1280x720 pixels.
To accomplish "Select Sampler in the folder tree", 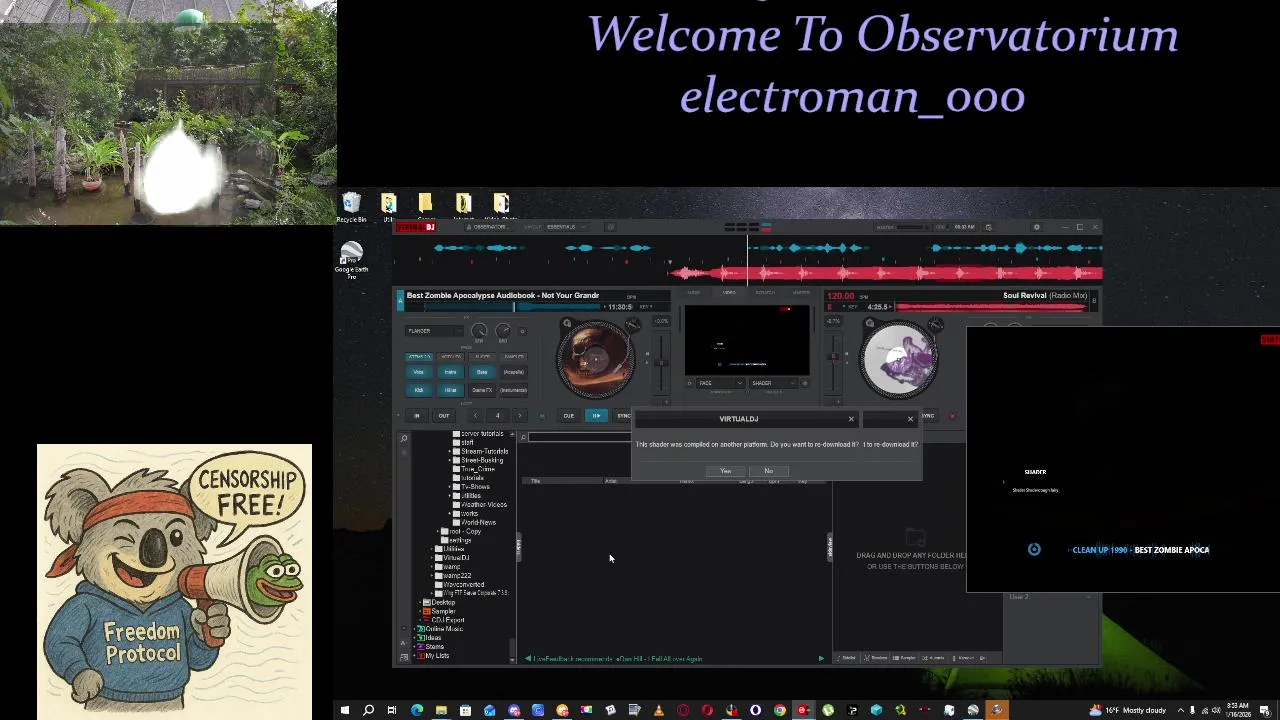I will (x=441, y=611).
